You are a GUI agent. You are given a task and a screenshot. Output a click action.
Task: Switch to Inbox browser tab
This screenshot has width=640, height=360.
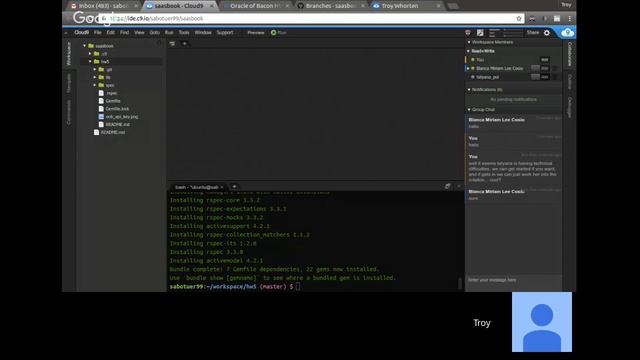click(104, 6)
